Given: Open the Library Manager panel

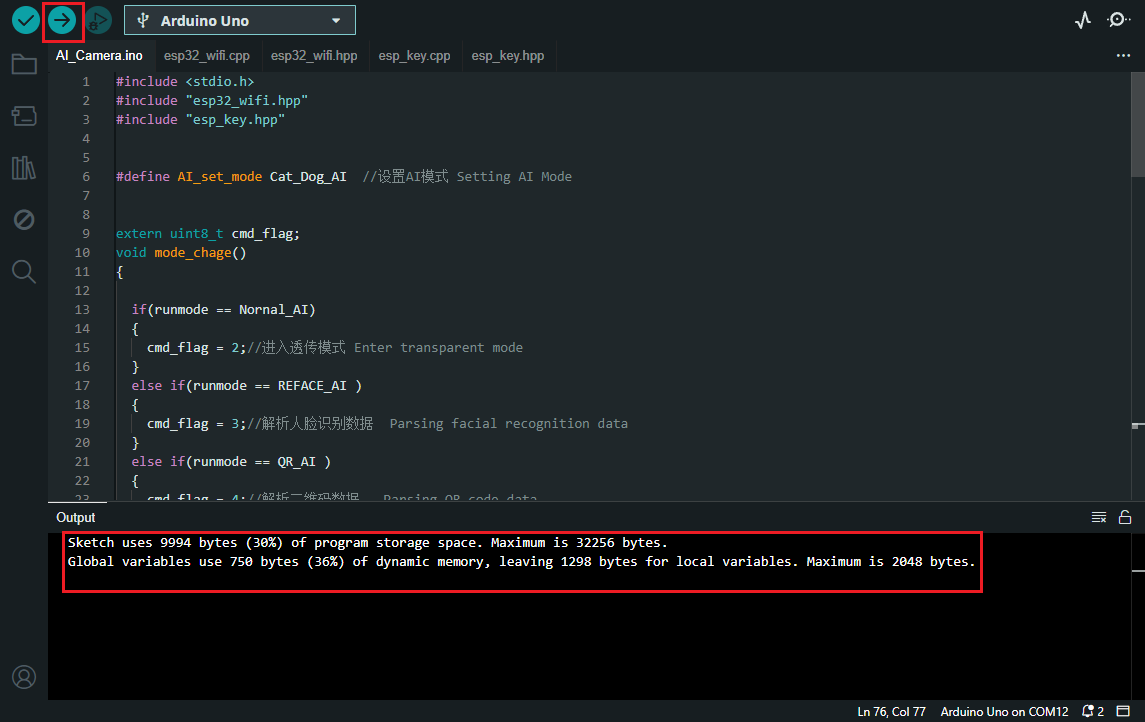Looking at the screenshot, I should (24, 168).
